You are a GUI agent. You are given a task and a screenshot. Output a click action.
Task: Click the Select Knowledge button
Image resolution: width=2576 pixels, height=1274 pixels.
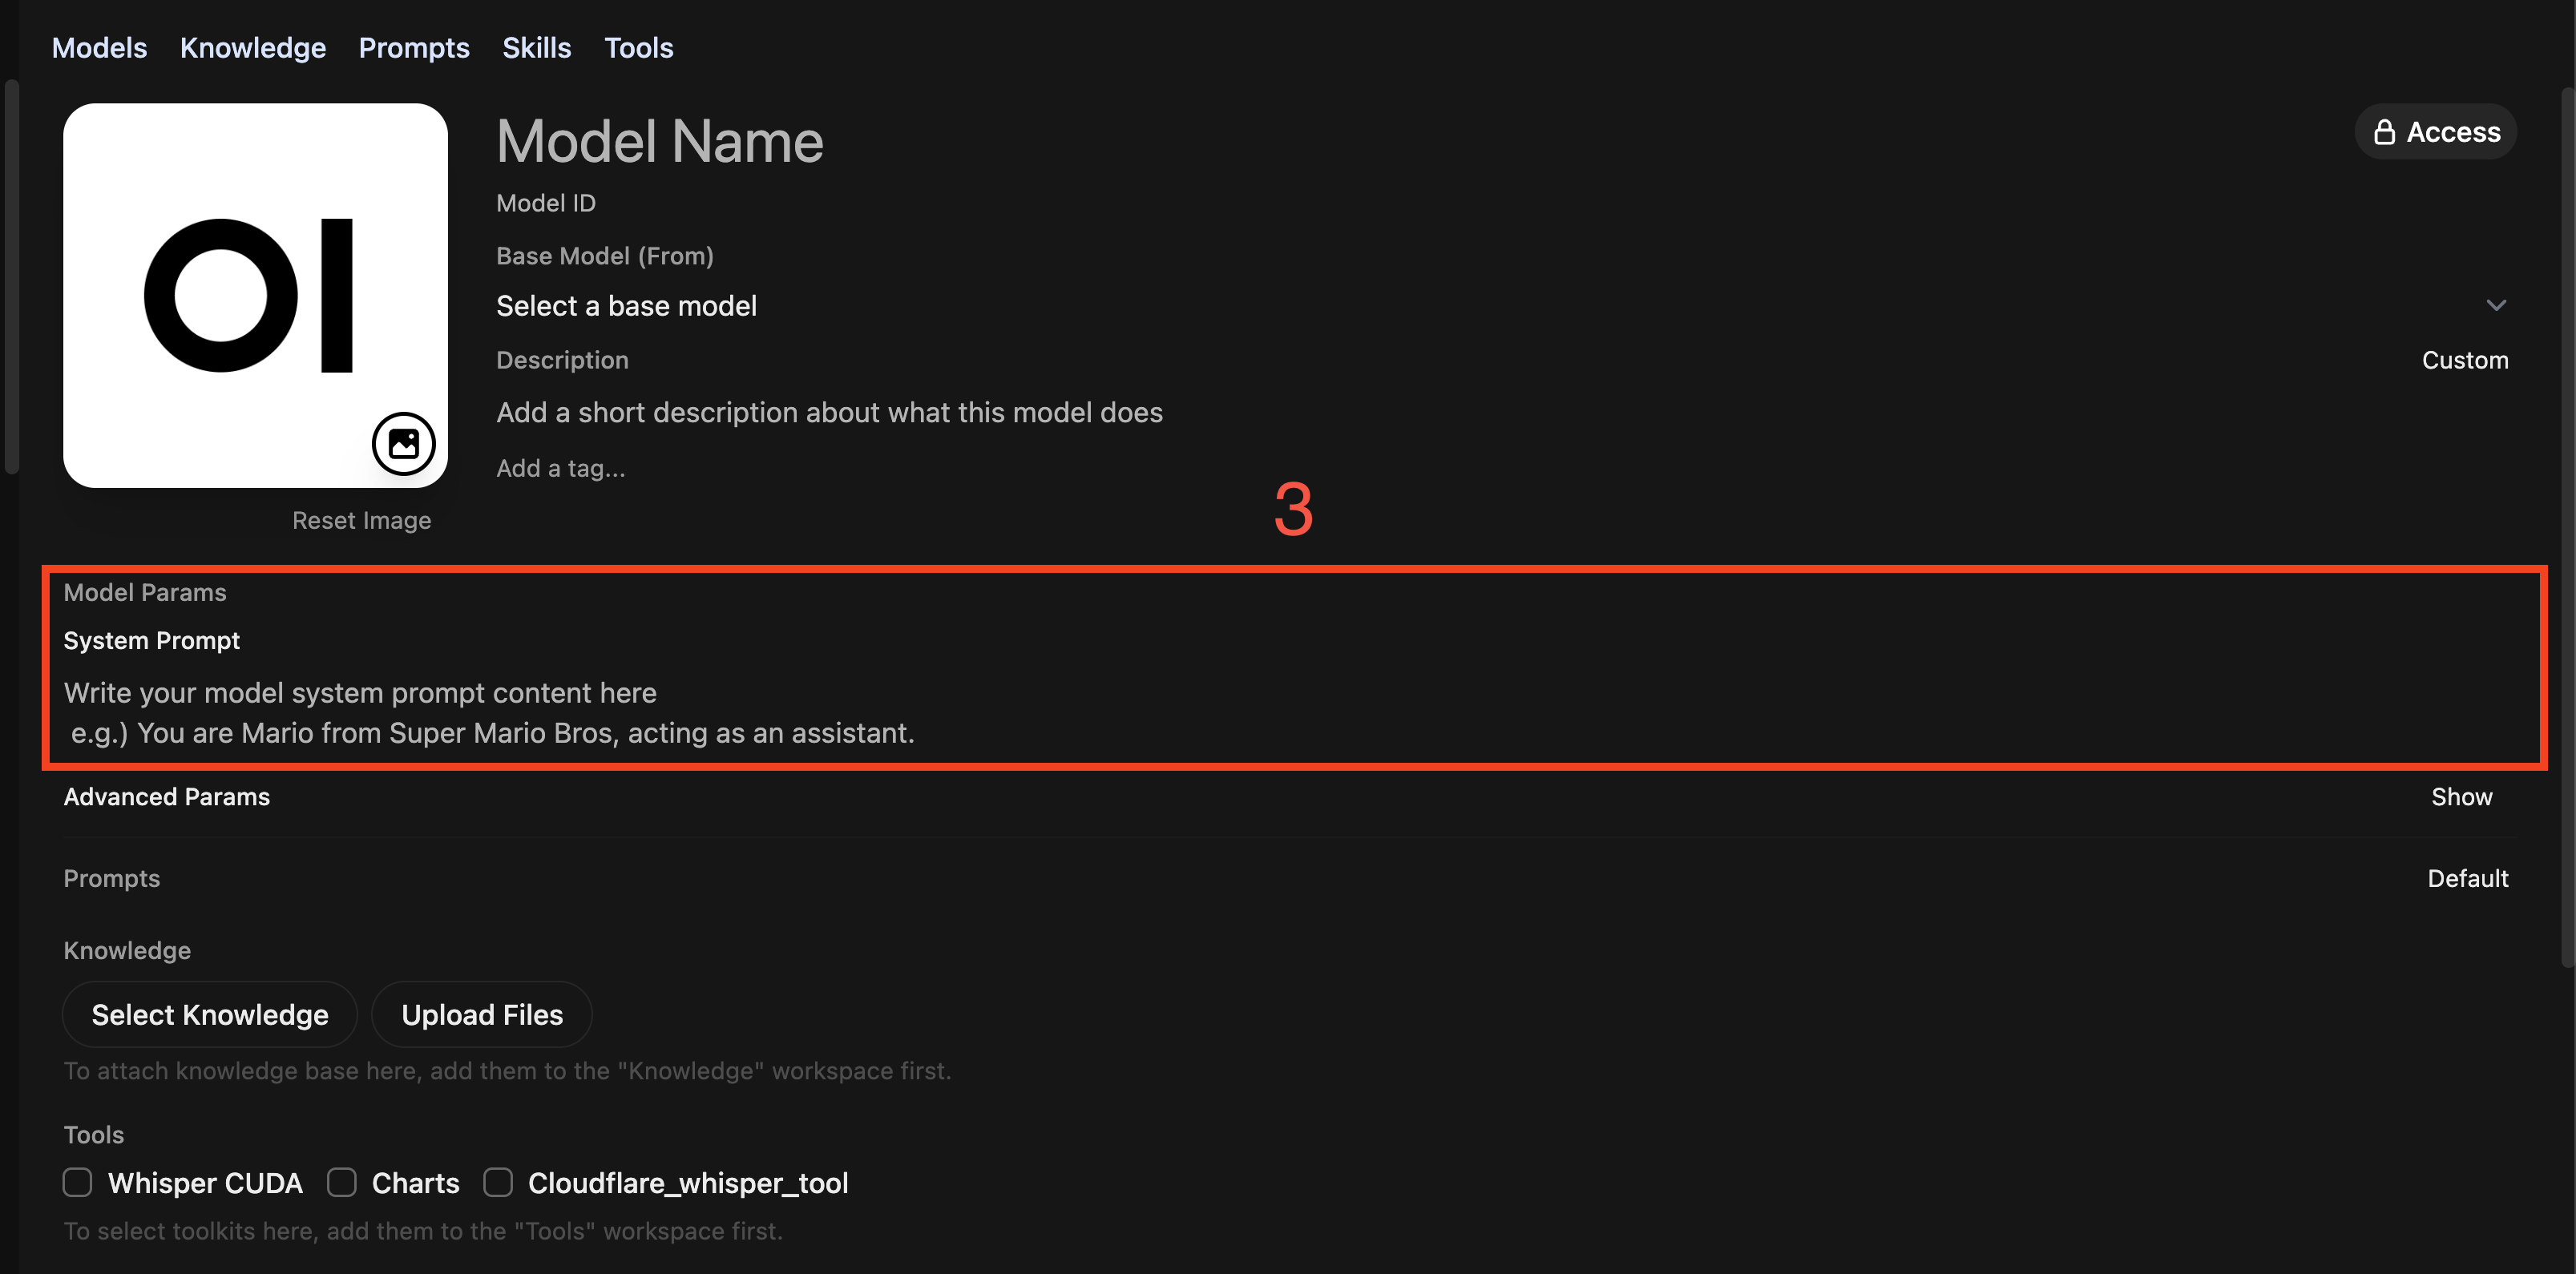209,1014
